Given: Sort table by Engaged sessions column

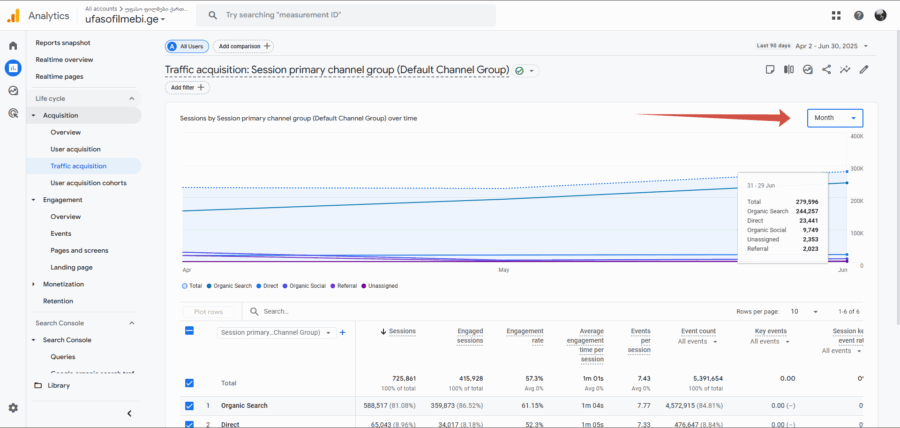Looking at the screenshot, I should 470,336.
